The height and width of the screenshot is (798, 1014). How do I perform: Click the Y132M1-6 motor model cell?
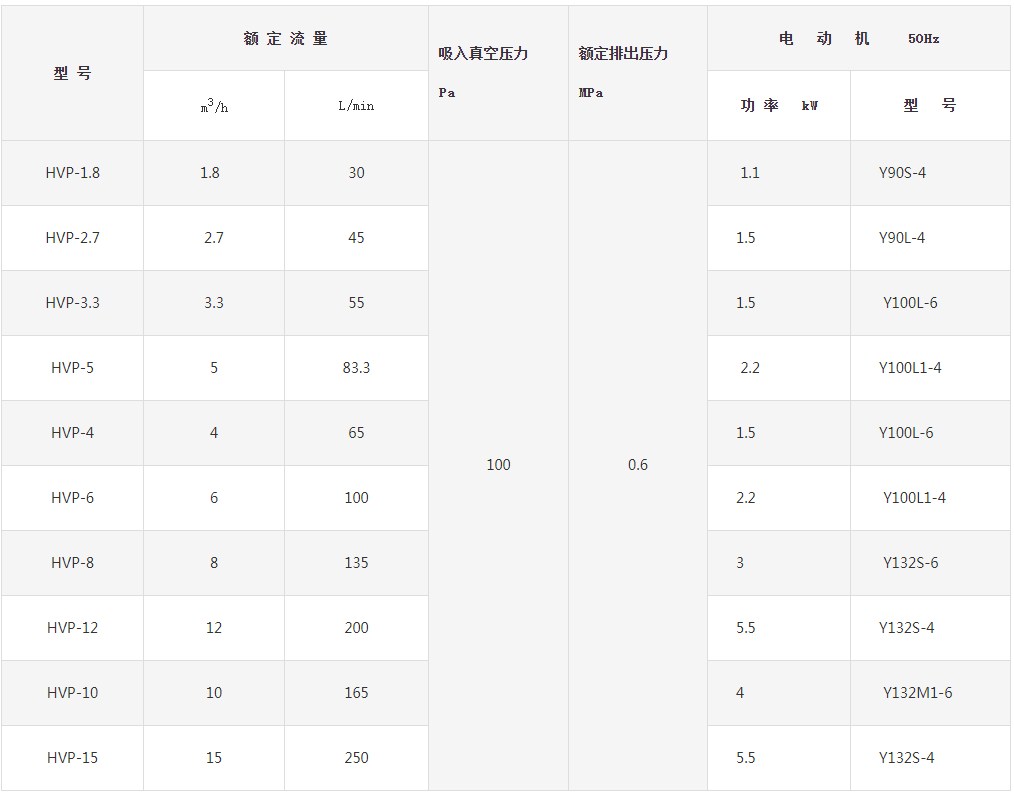[x=917, y=693]
